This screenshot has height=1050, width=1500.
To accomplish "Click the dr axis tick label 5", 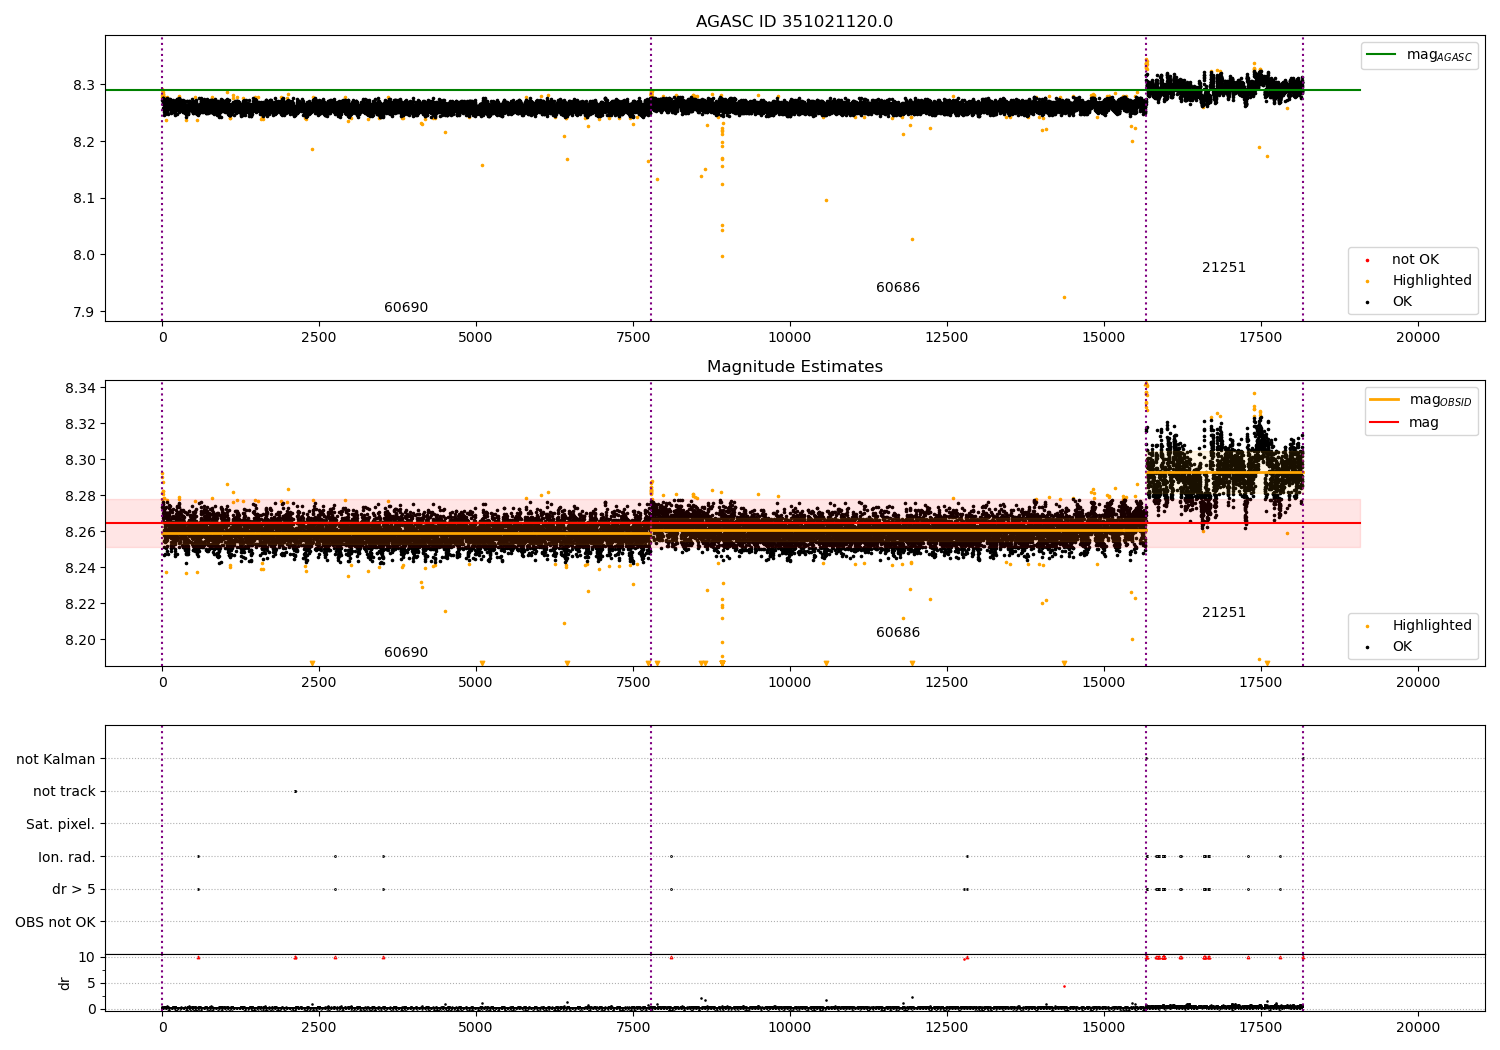I will click(x=91, y=983).
